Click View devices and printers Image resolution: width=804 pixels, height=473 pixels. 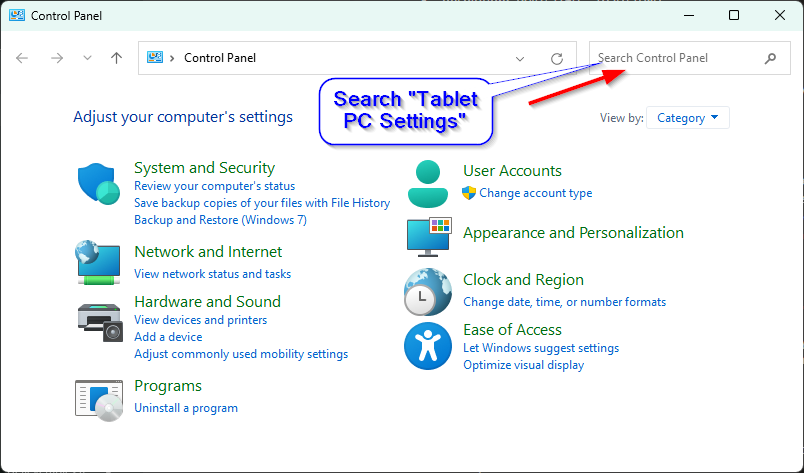[x=200, y=320]
